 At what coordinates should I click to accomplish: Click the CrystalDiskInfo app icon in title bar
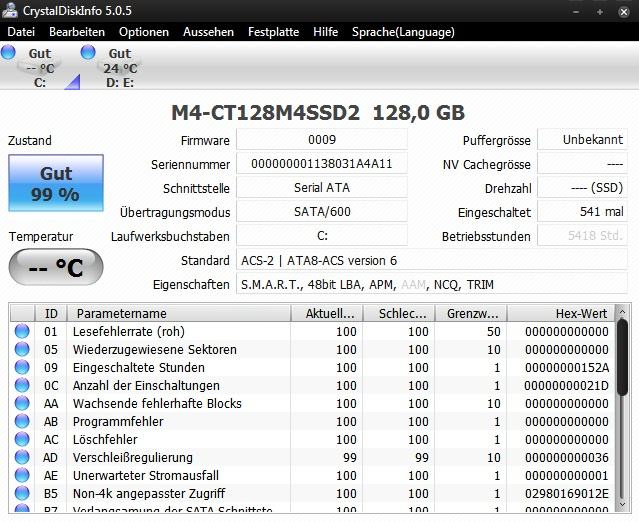pyautogui.click(x=10, y=10)
